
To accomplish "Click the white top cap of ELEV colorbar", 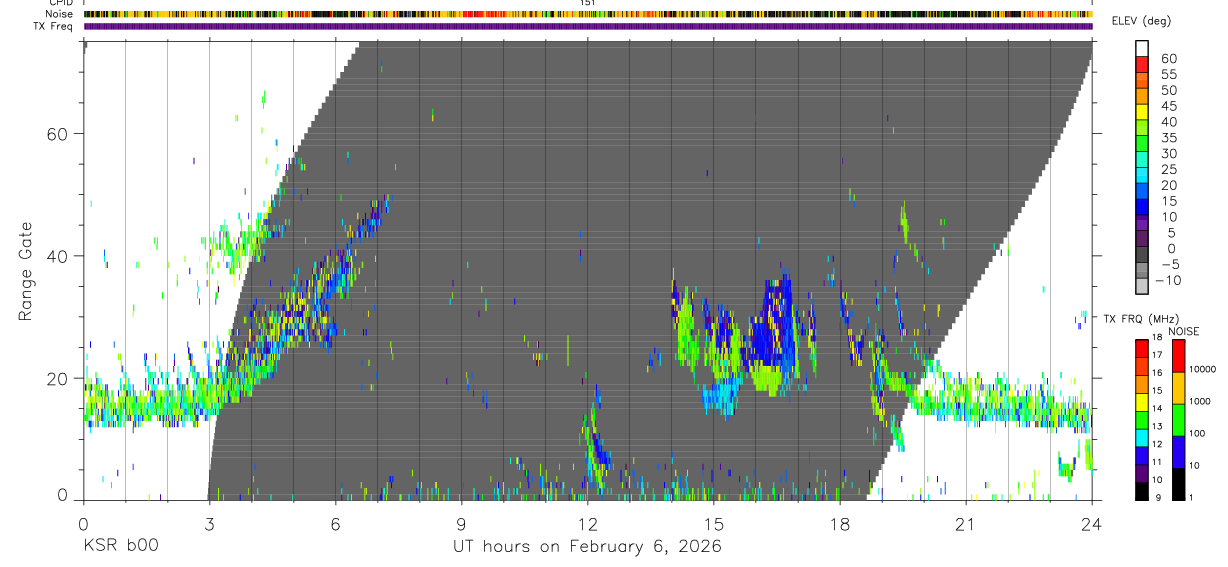I will pyautogui.click(x=1141, y=49).
